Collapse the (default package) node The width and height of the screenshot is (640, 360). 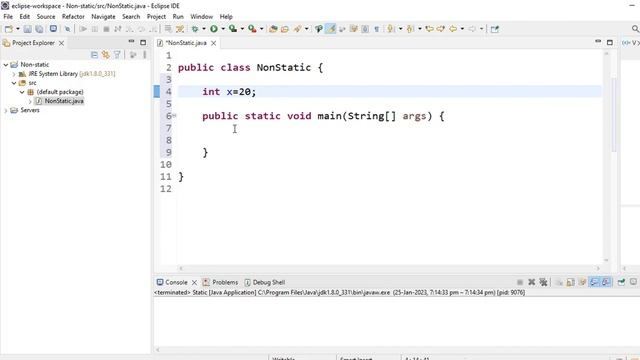(22, 92)
